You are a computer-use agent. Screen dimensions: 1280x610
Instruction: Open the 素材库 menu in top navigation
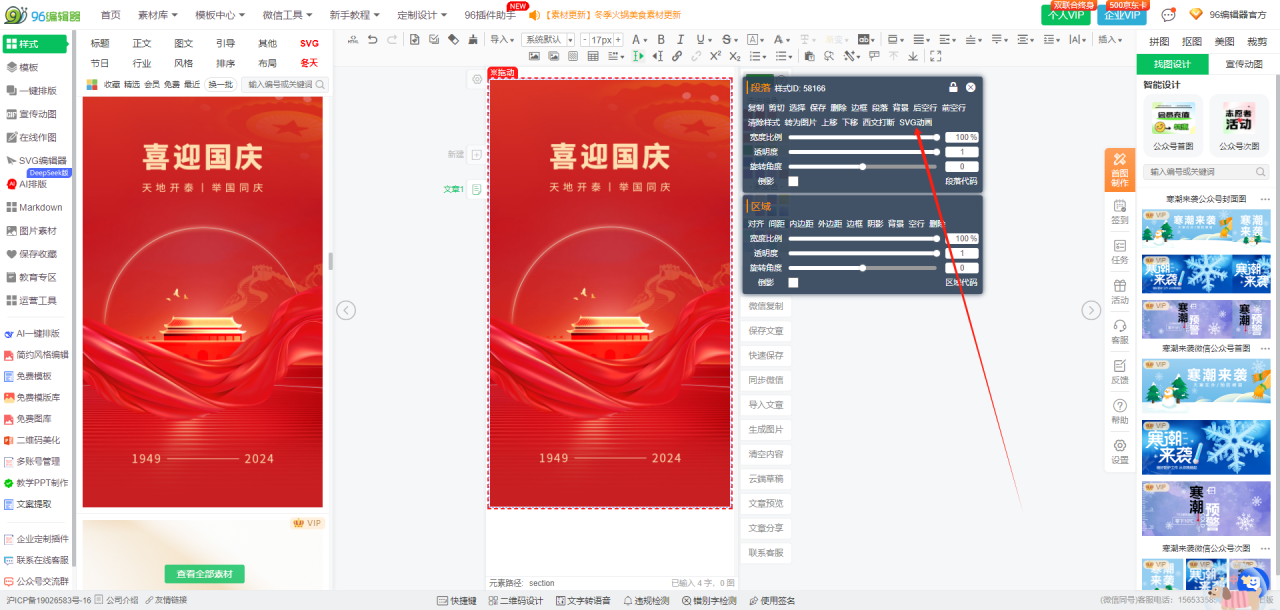pos(157,15)
